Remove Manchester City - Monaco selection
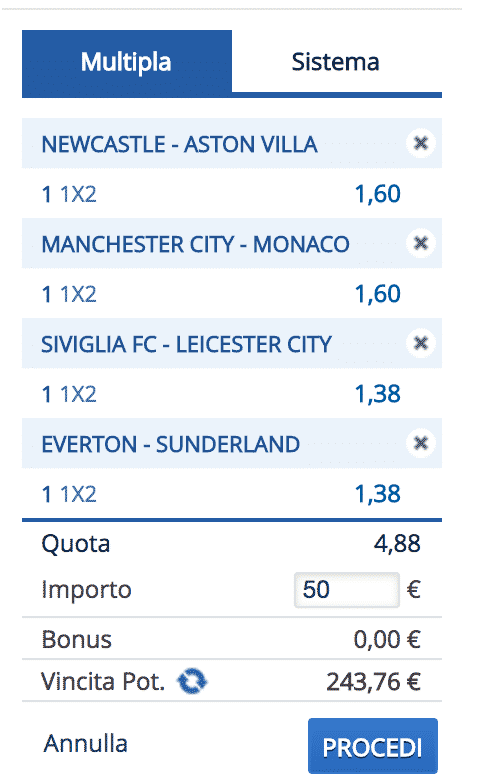This screenshot has height=778, width=478. pos(420,243)
